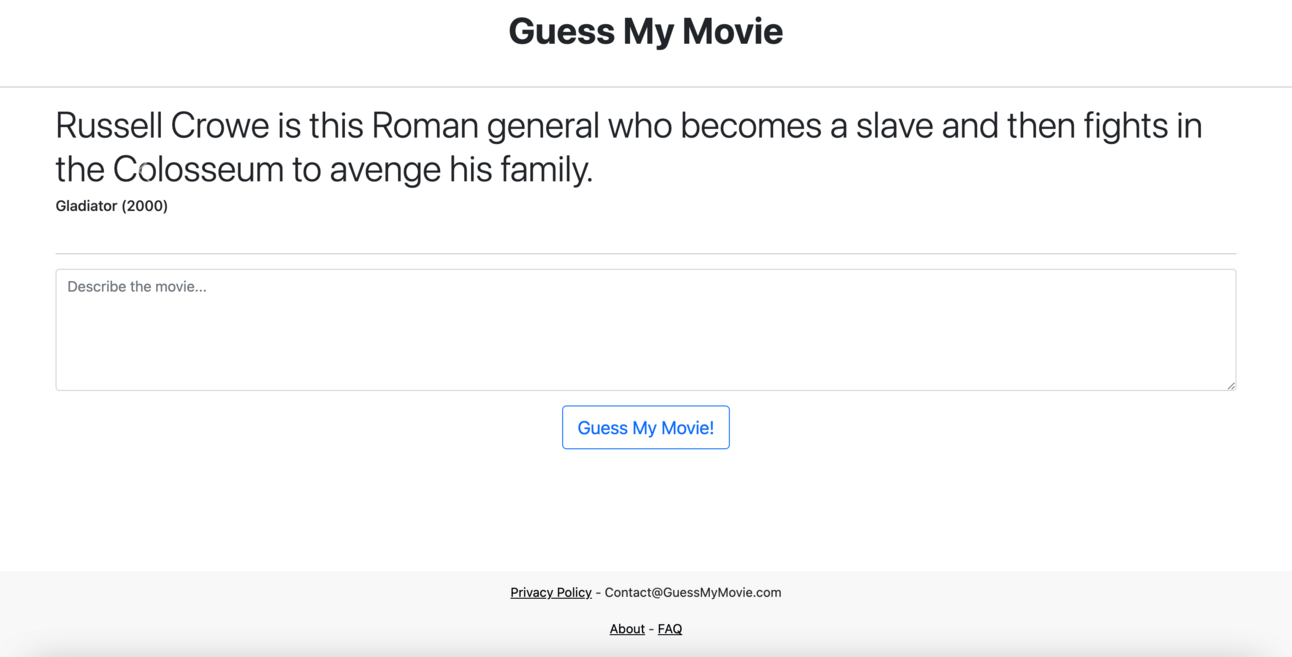Focus the Describe the movie text area
This screenshot has width=1292, height=657.
645,329
